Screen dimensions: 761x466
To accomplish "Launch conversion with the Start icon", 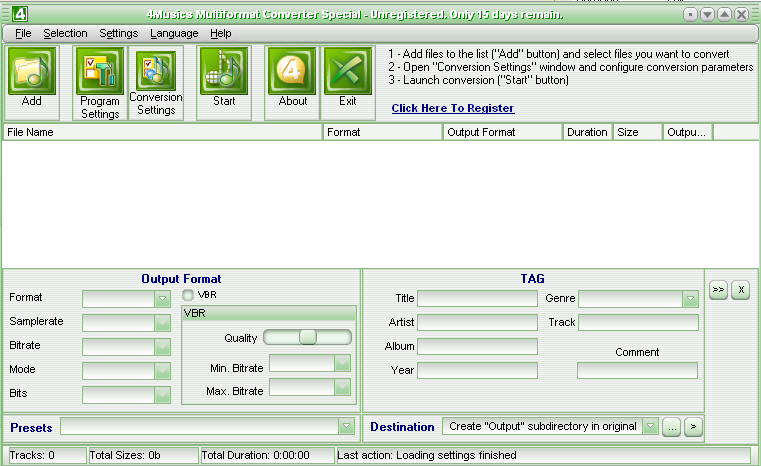I will tap(224, 71).
